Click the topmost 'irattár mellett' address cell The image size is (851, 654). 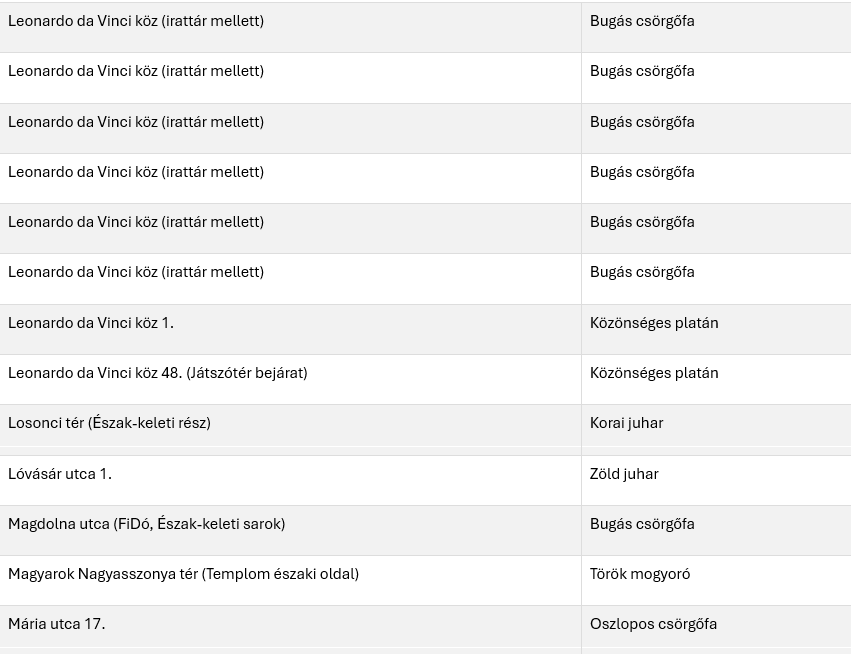pos(136,21)
